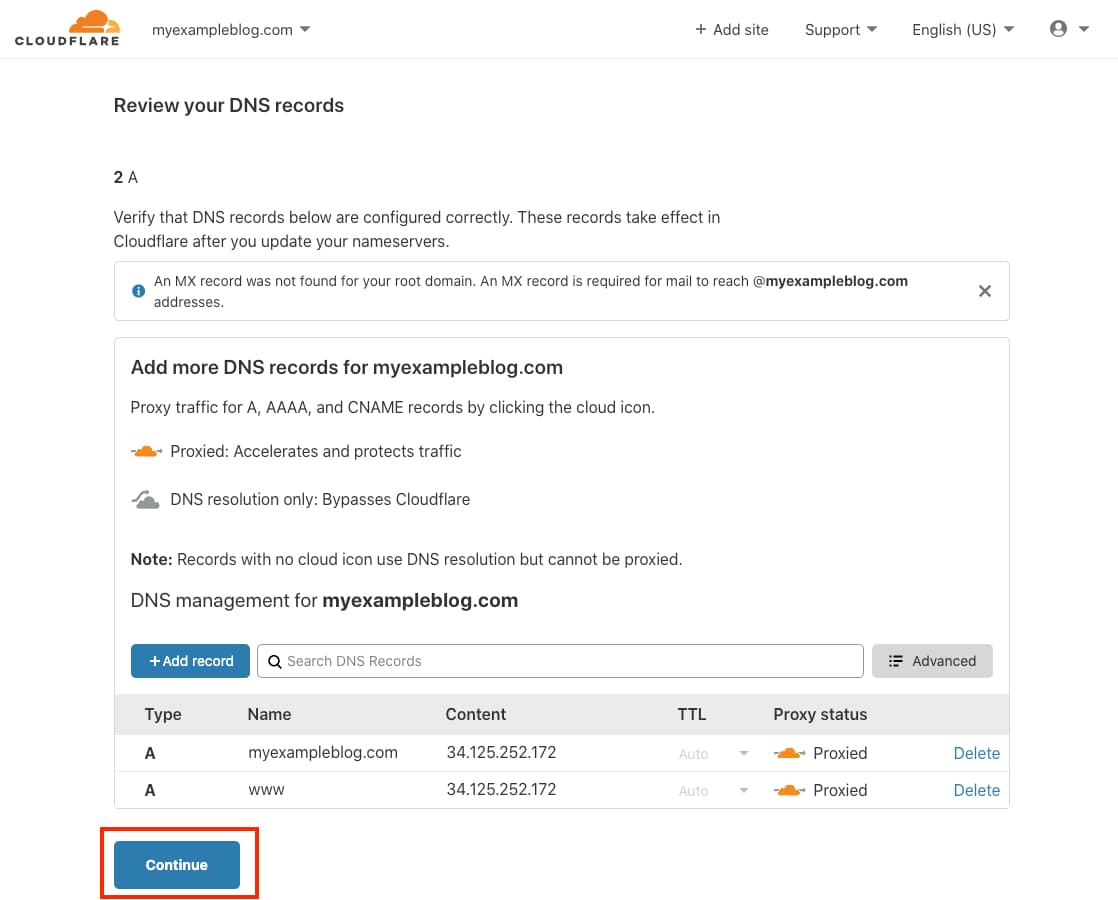The width and height of the screenshot is (1118, 900).
Task: Click the Add record button
Action: pos(190,661)
